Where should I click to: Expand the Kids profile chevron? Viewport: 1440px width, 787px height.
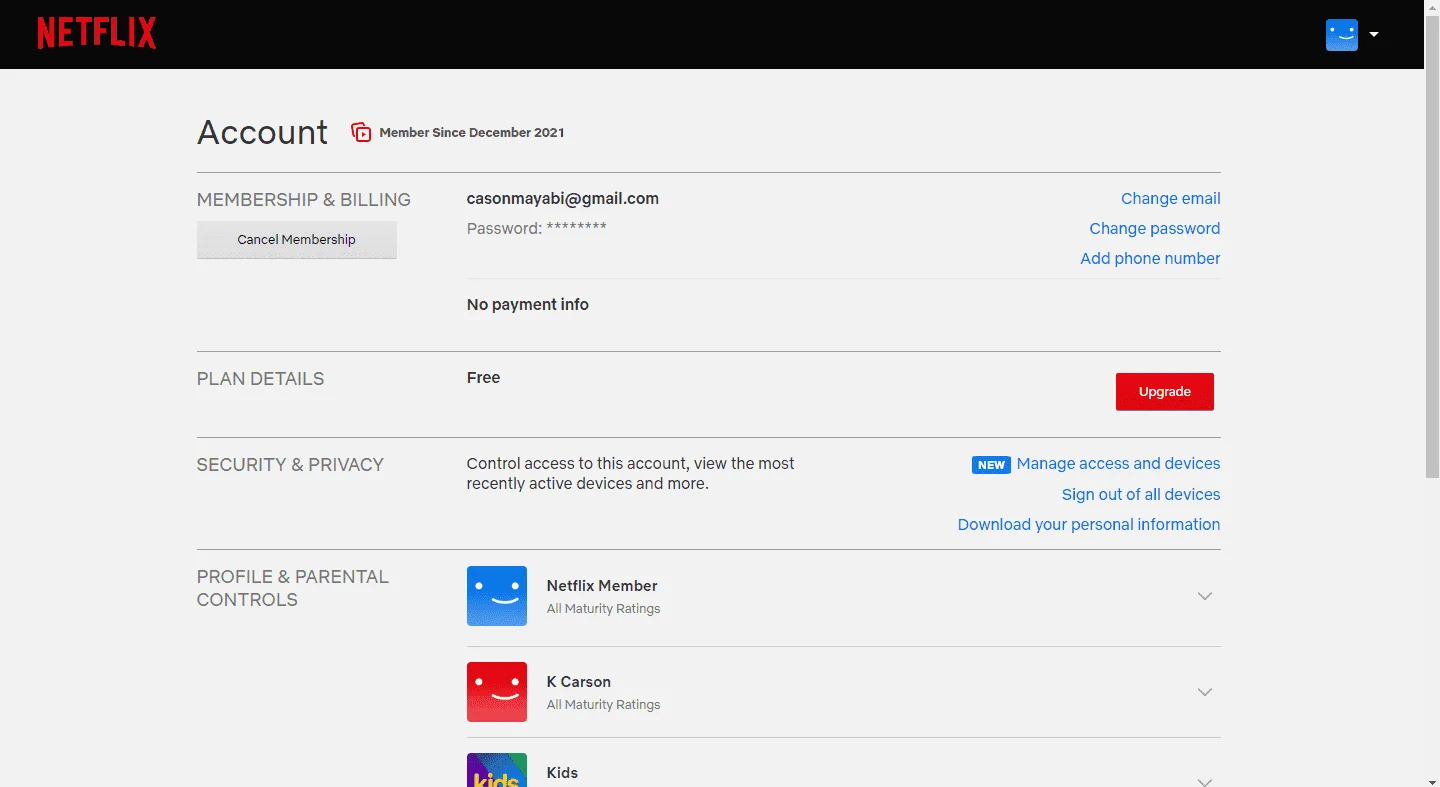(x=1205, y=781)
